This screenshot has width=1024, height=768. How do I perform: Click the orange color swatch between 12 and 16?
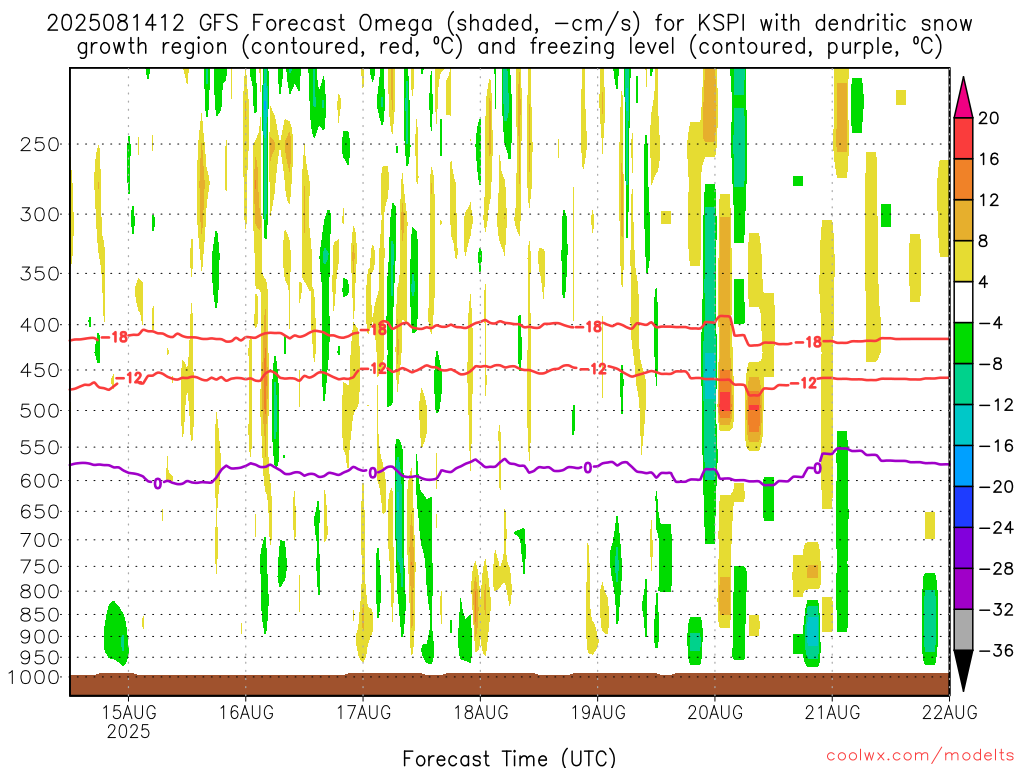click(963, 179)
